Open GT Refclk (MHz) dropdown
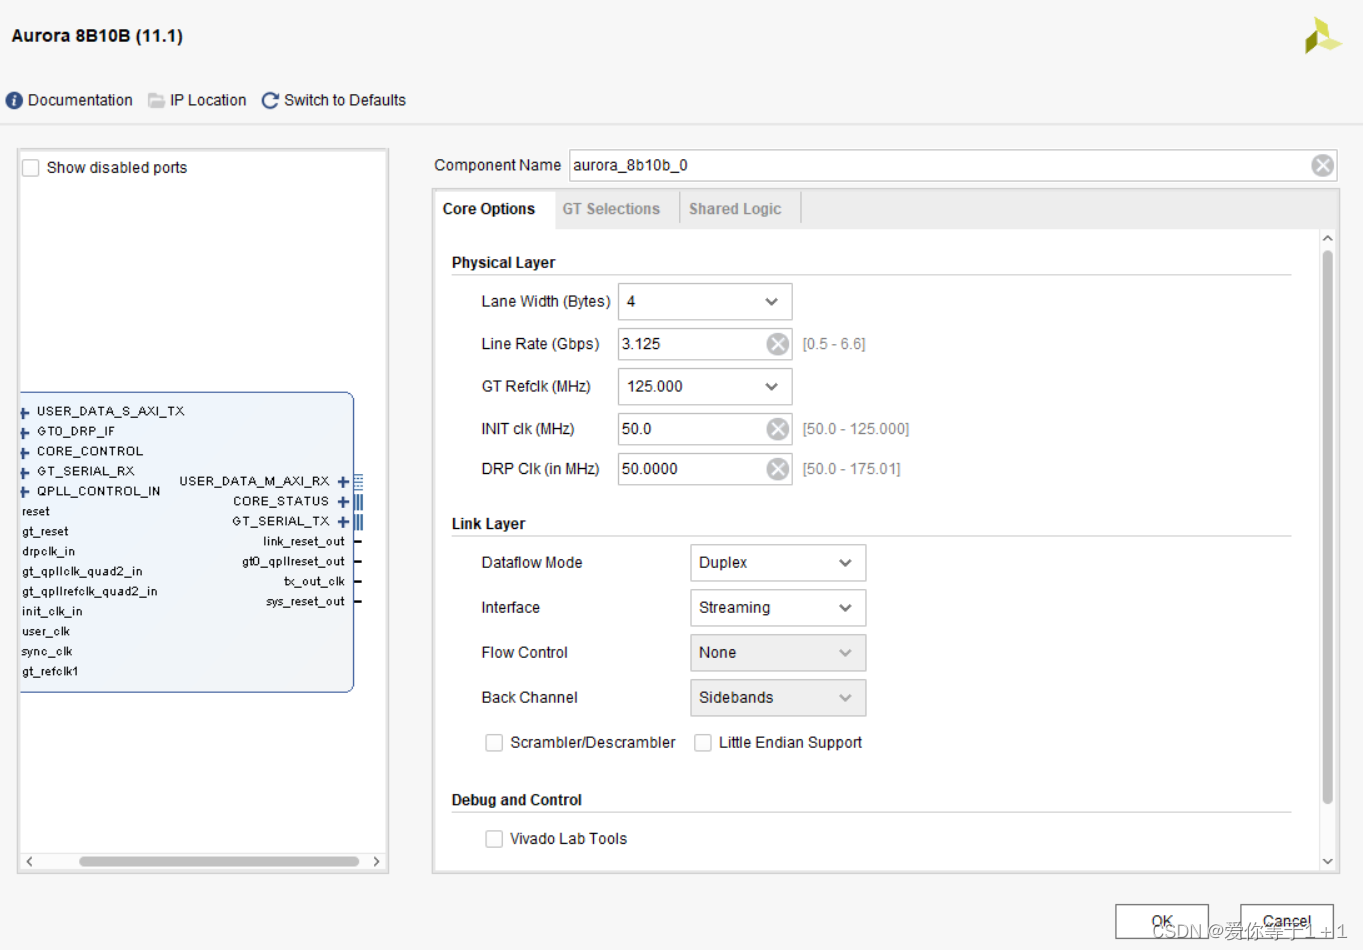The image size is (1363, 950). [x=705, y=387]
